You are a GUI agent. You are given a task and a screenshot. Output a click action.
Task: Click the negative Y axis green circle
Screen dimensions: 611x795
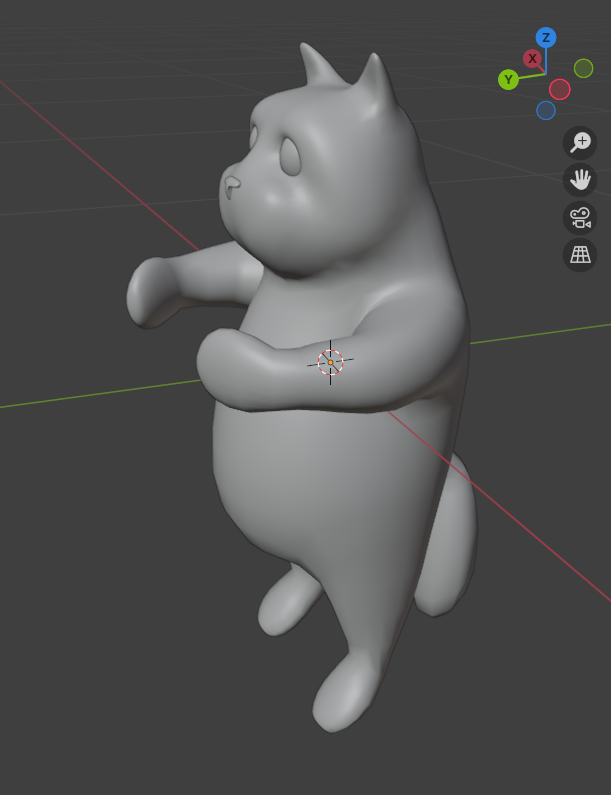[x=583, y=68]
